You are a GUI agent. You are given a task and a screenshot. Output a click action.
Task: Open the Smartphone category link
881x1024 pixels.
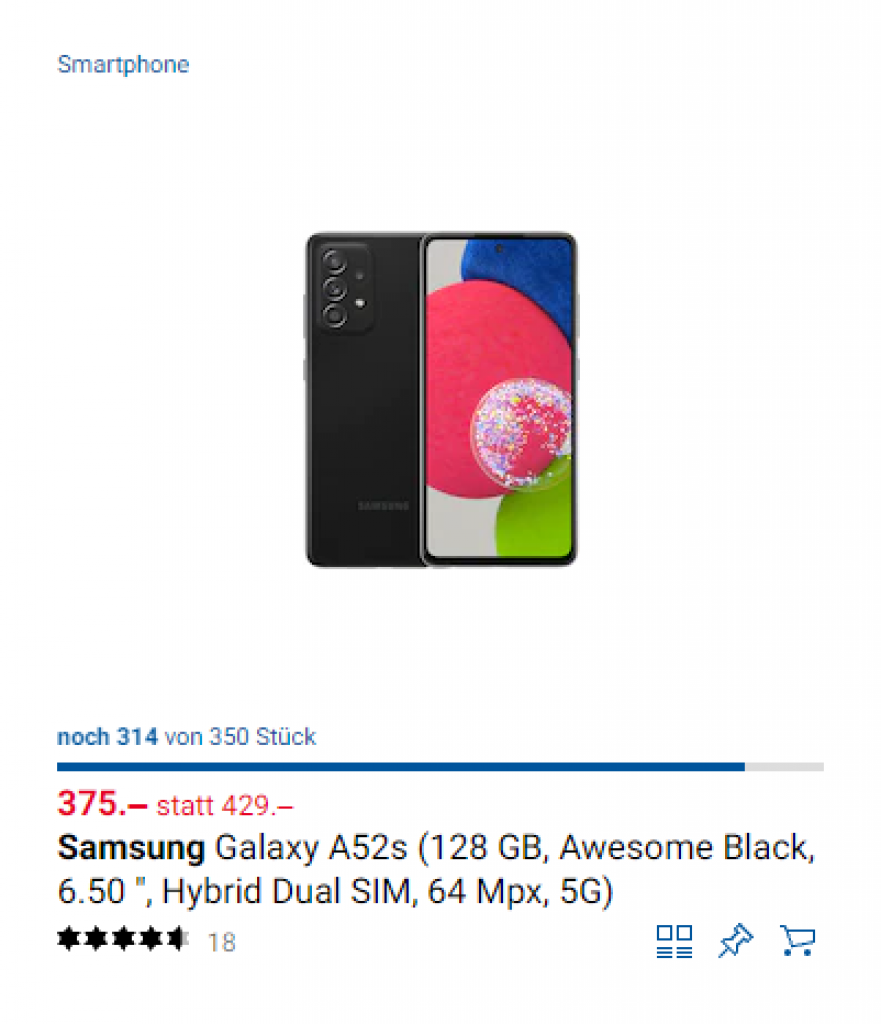(123, 65)
